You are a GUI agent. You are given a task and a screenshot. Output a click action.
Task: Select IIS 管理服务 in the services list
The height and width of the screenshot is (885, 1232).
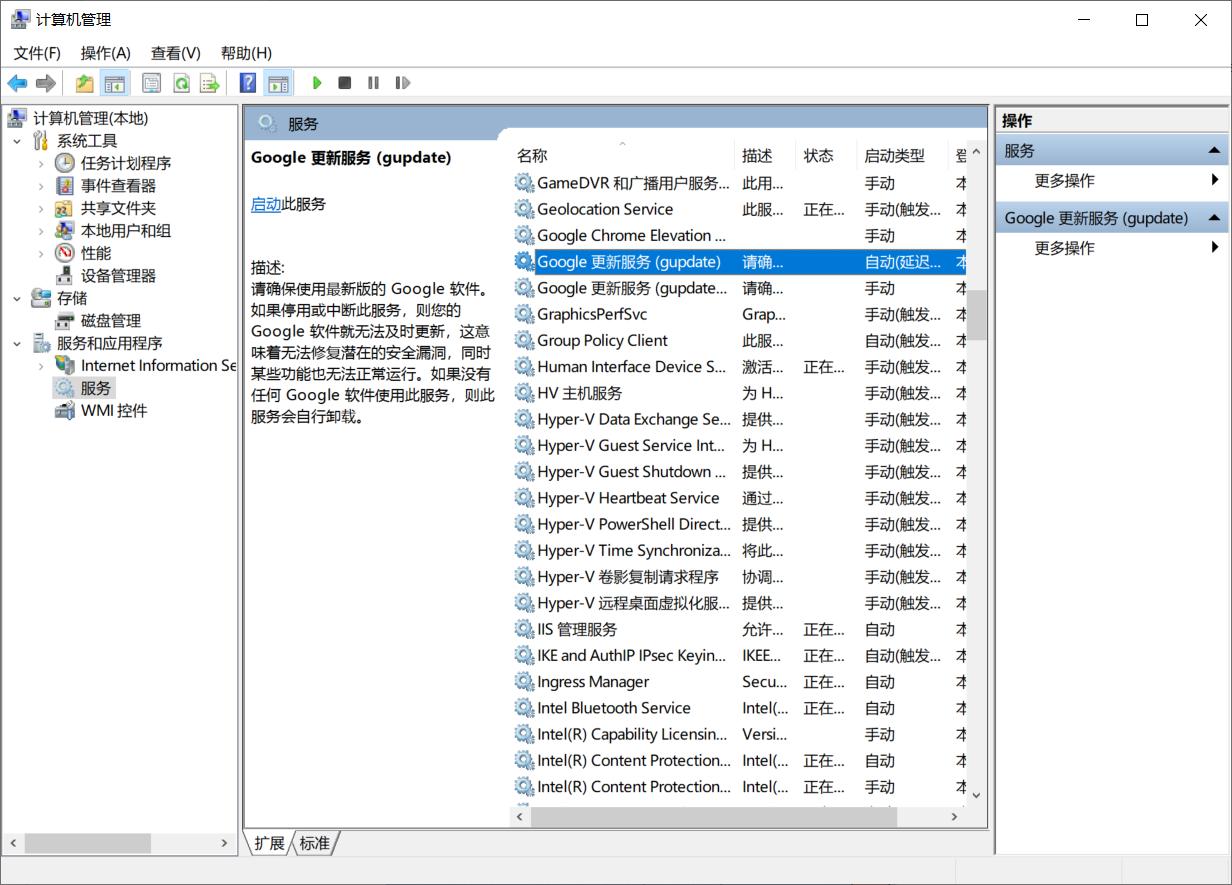[x=577, y=629]
